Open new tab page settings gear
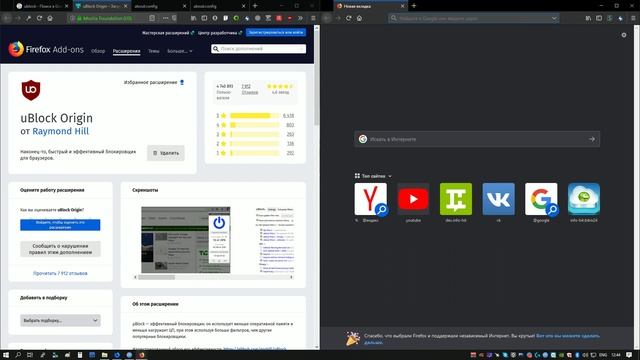 624,35
